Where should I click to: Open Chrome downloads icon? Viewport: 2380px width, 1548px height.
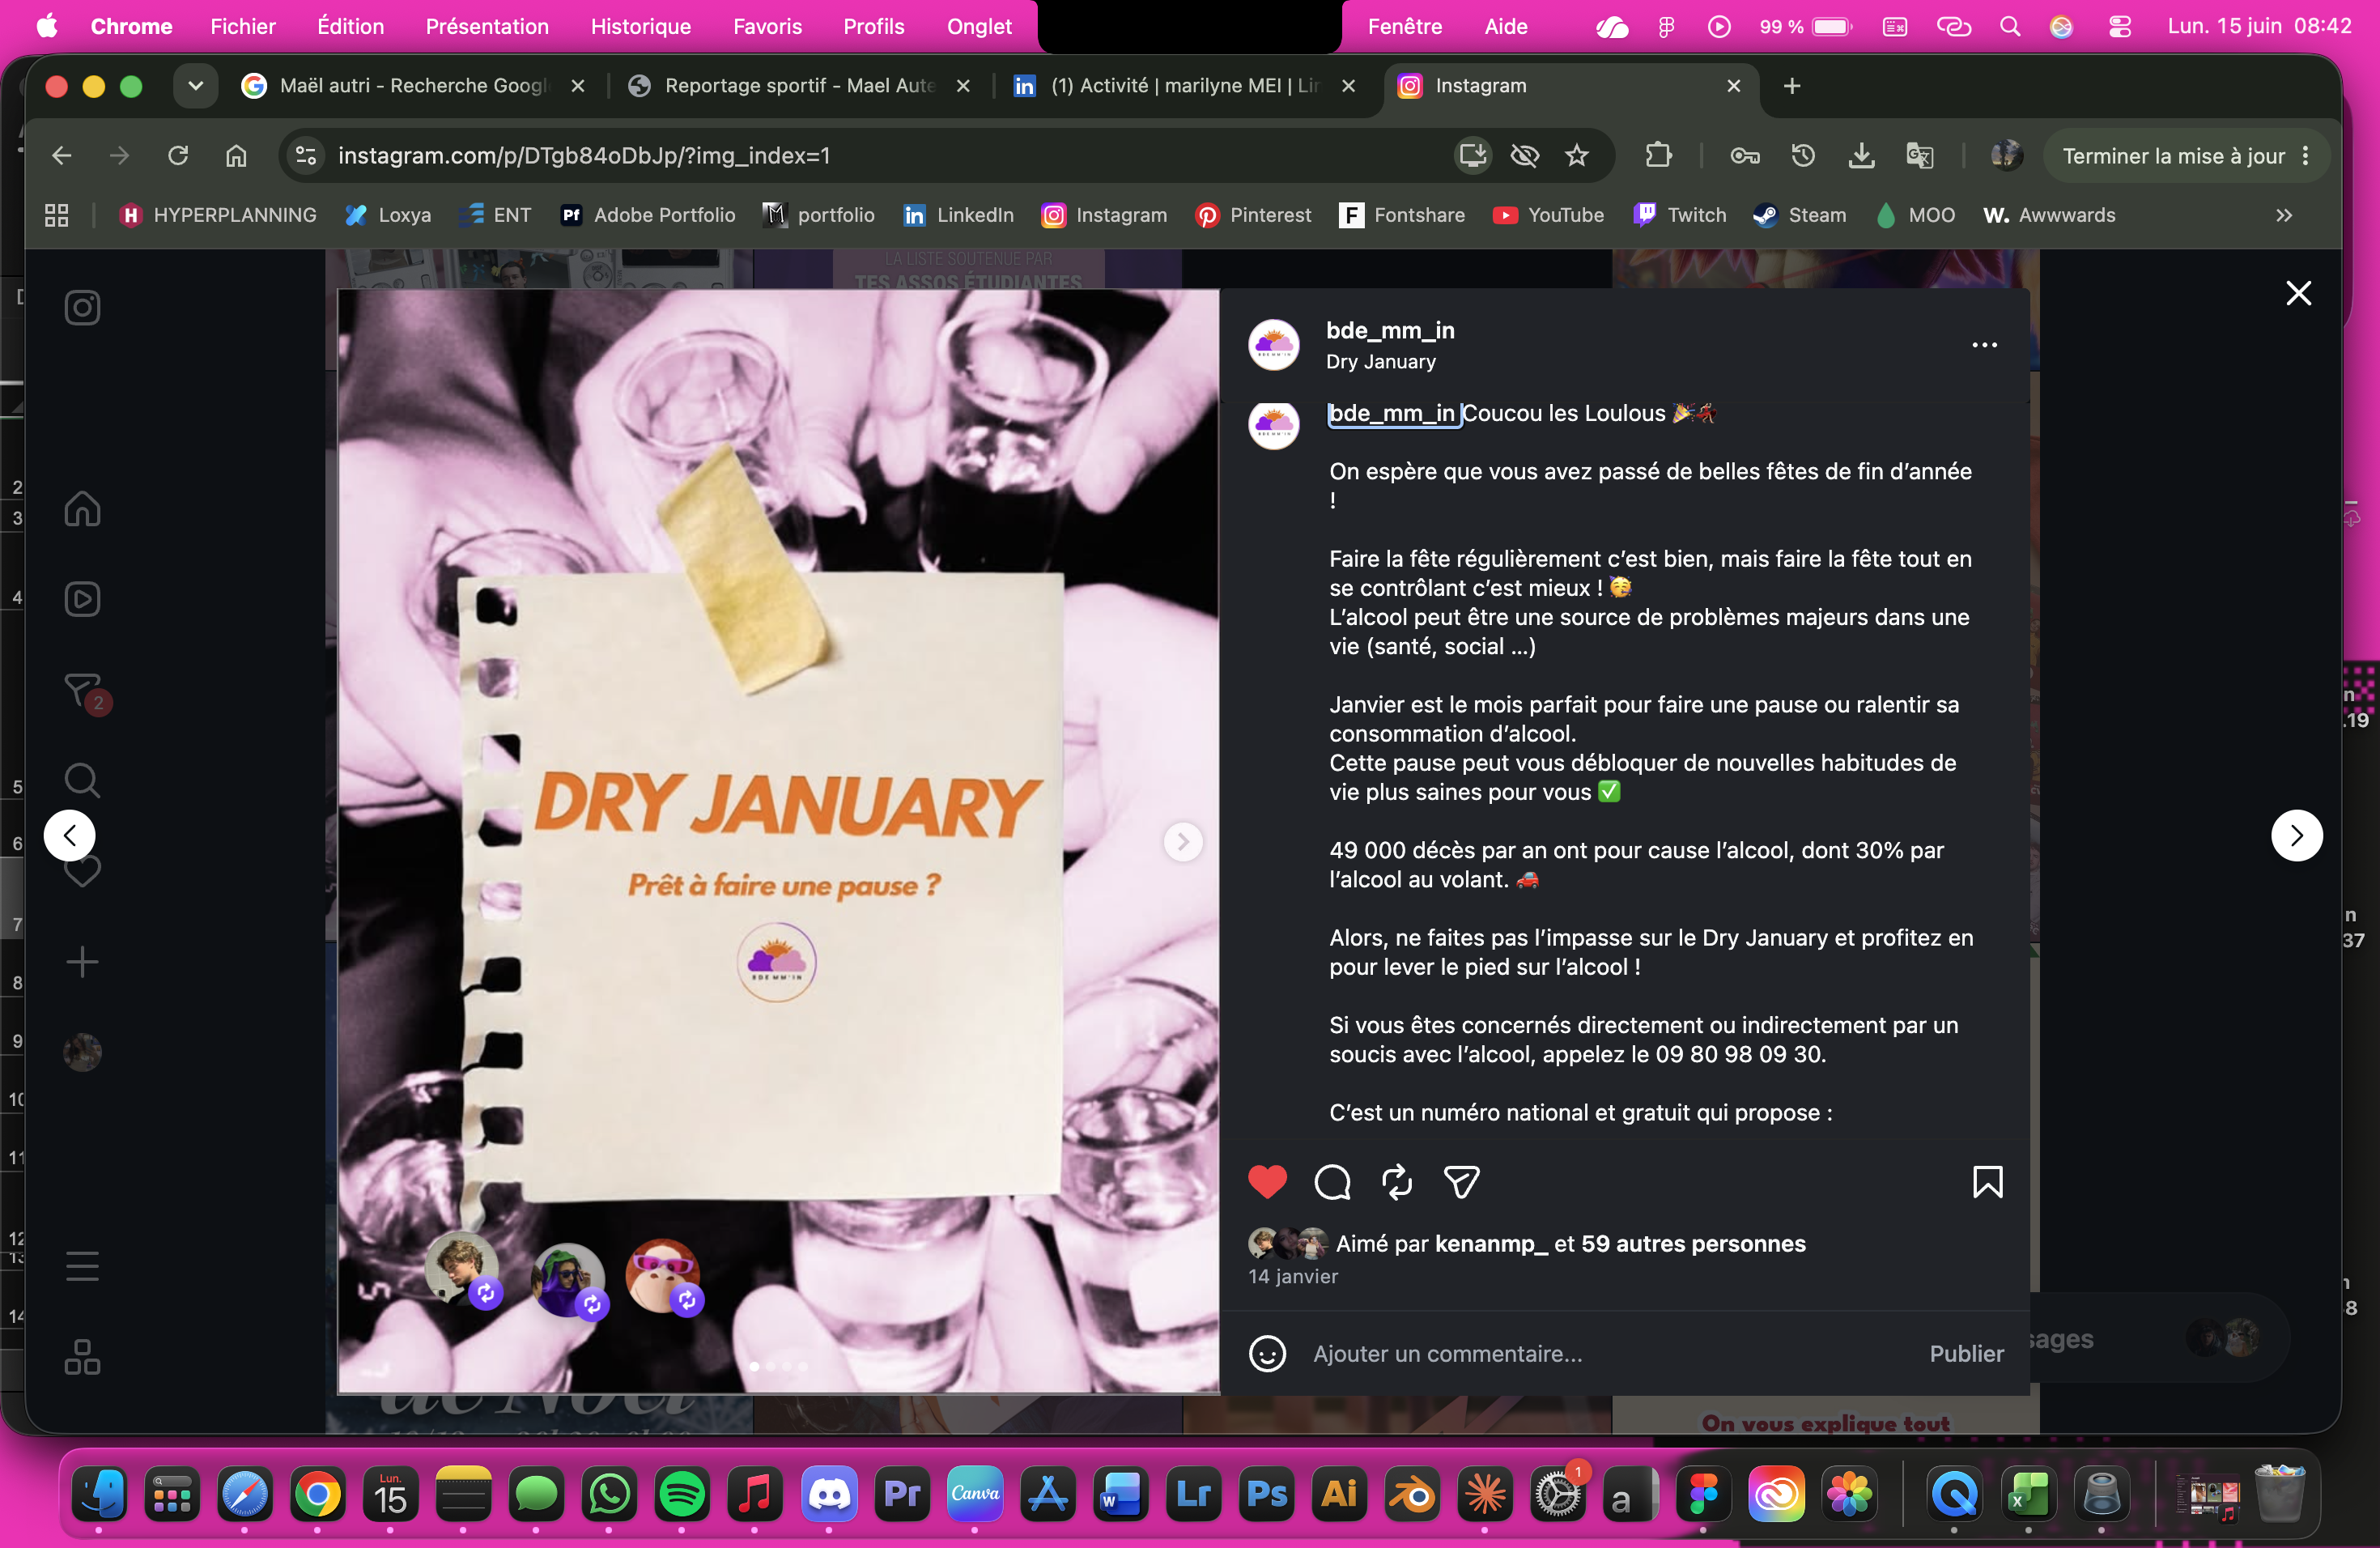(1861, 155)
